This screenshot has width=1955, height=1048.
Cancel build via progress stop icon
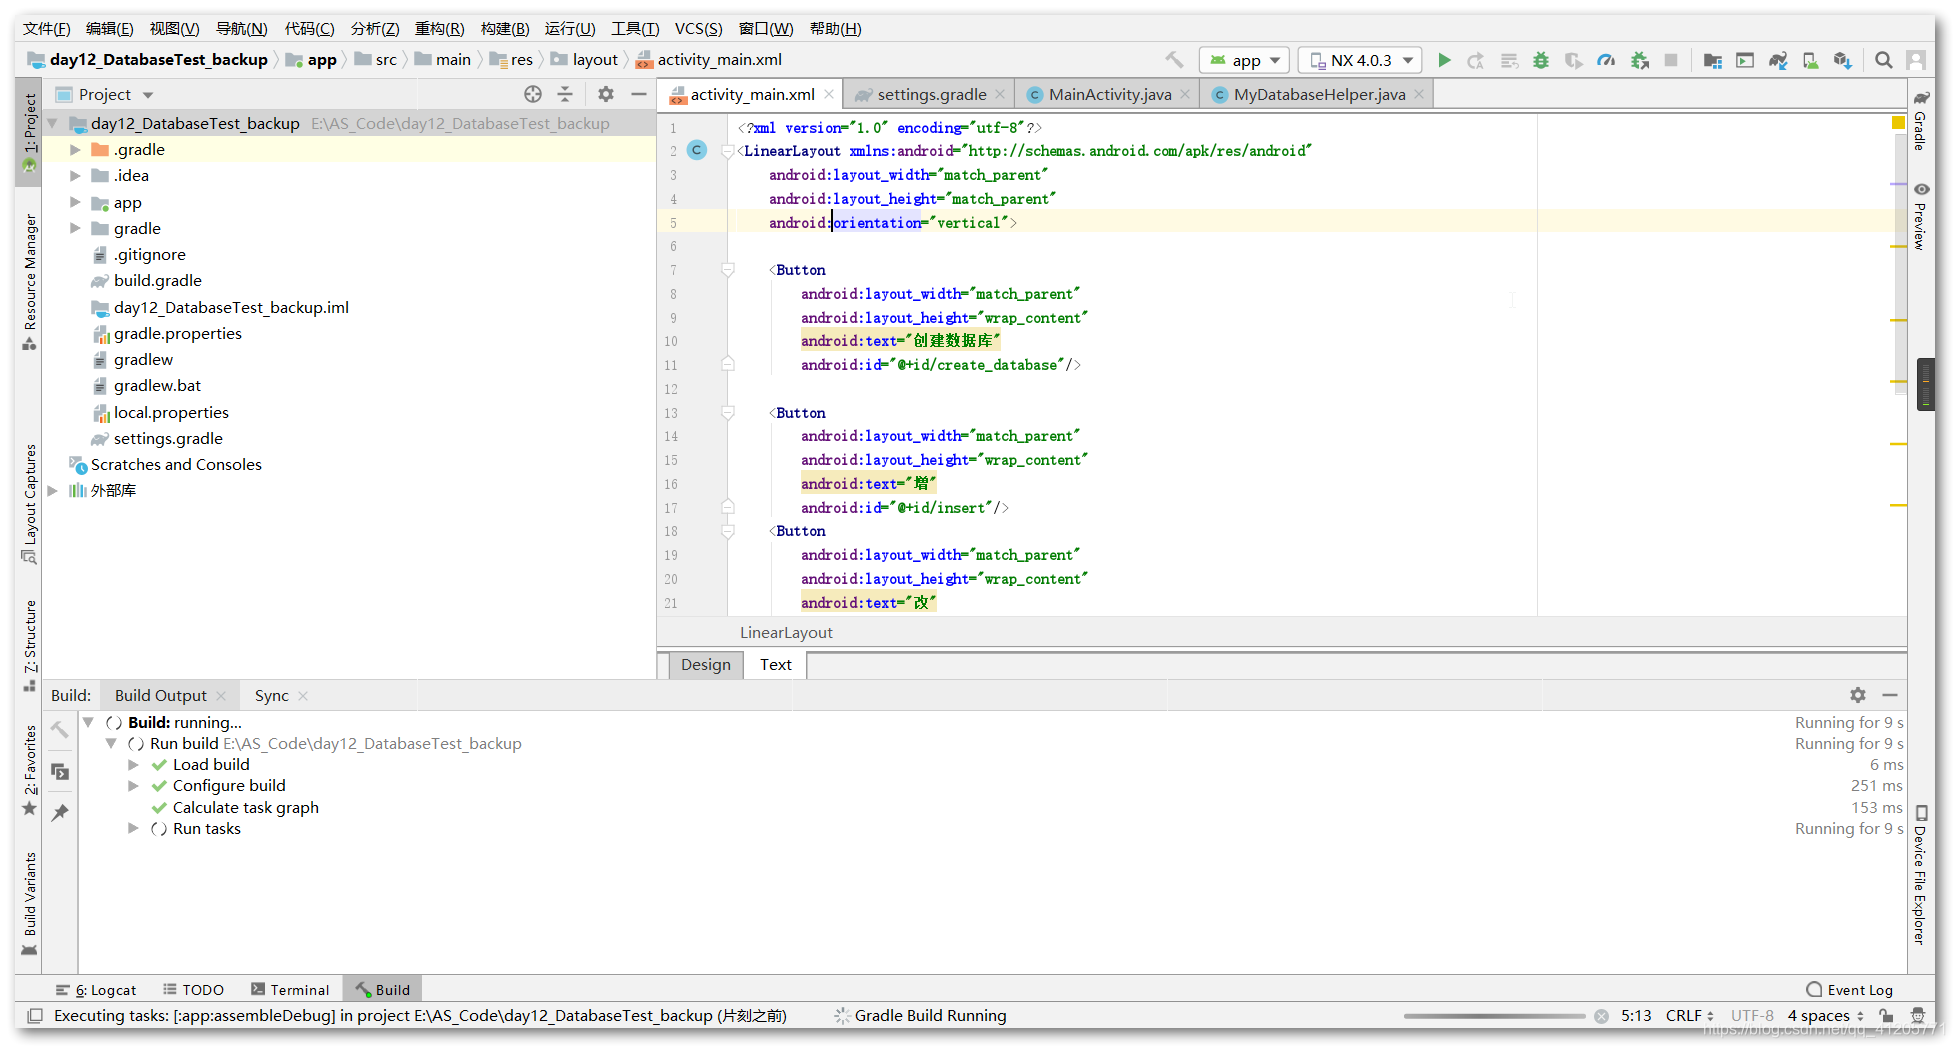coord(1601,1016)
